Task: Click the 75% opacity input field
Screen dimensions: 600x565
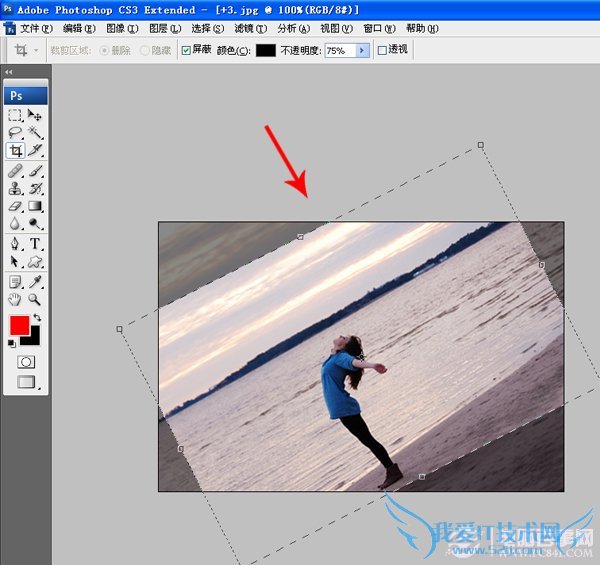Action: tap(340, 50)
